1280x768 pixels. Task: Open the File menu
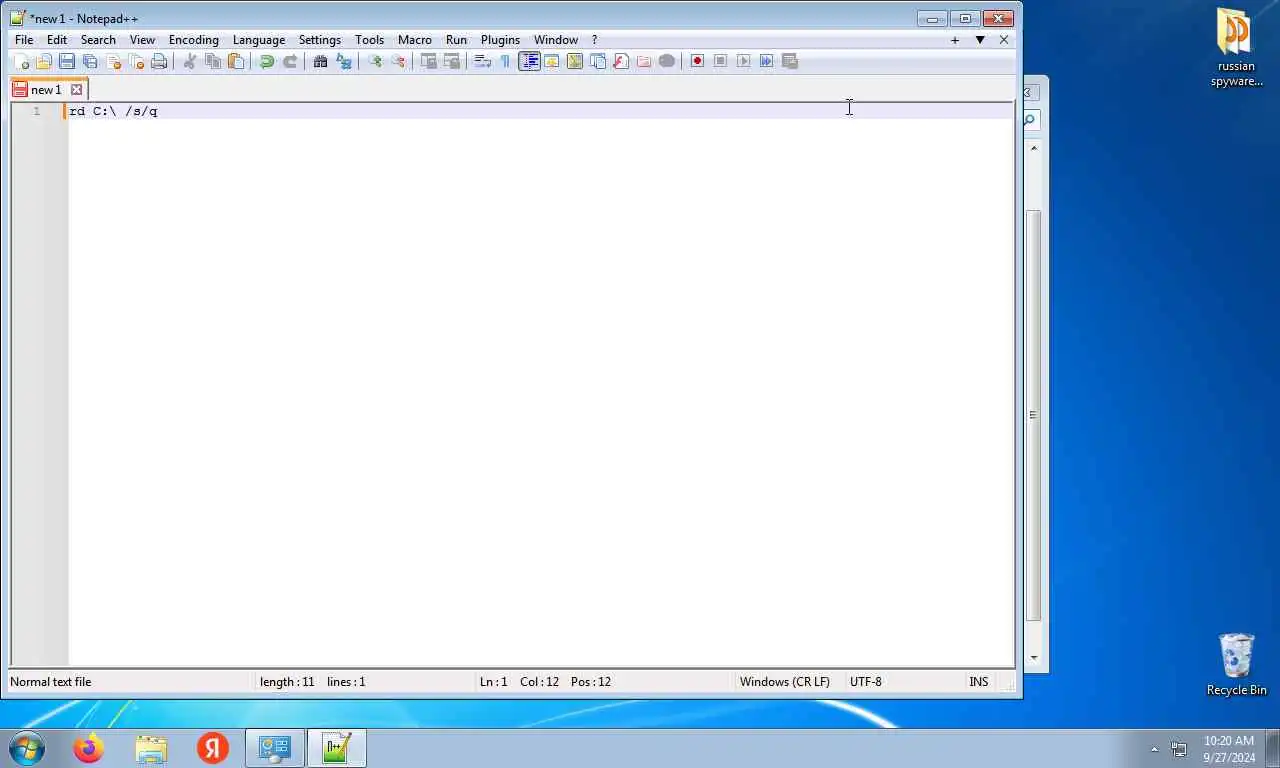click(24, 40)
